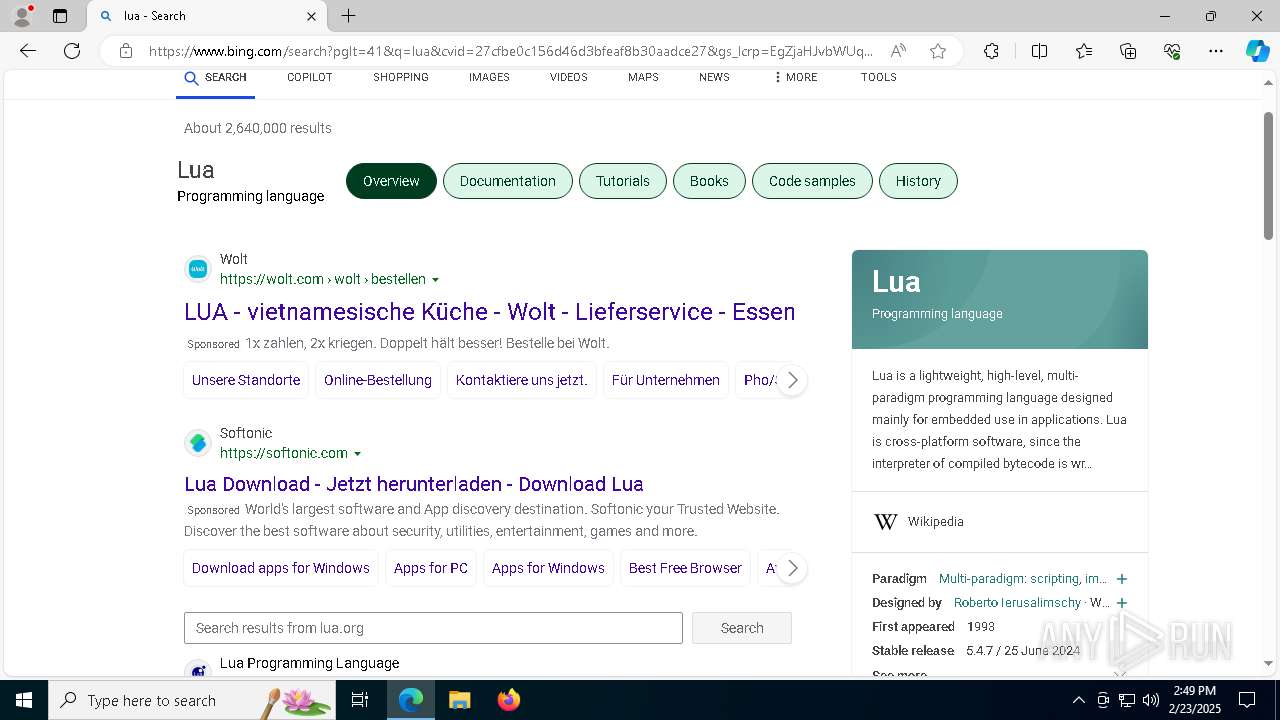Screen dimensions: 1280x720
Task: Open File Explorer from taskbar
Action: click(x=459, y=700)
